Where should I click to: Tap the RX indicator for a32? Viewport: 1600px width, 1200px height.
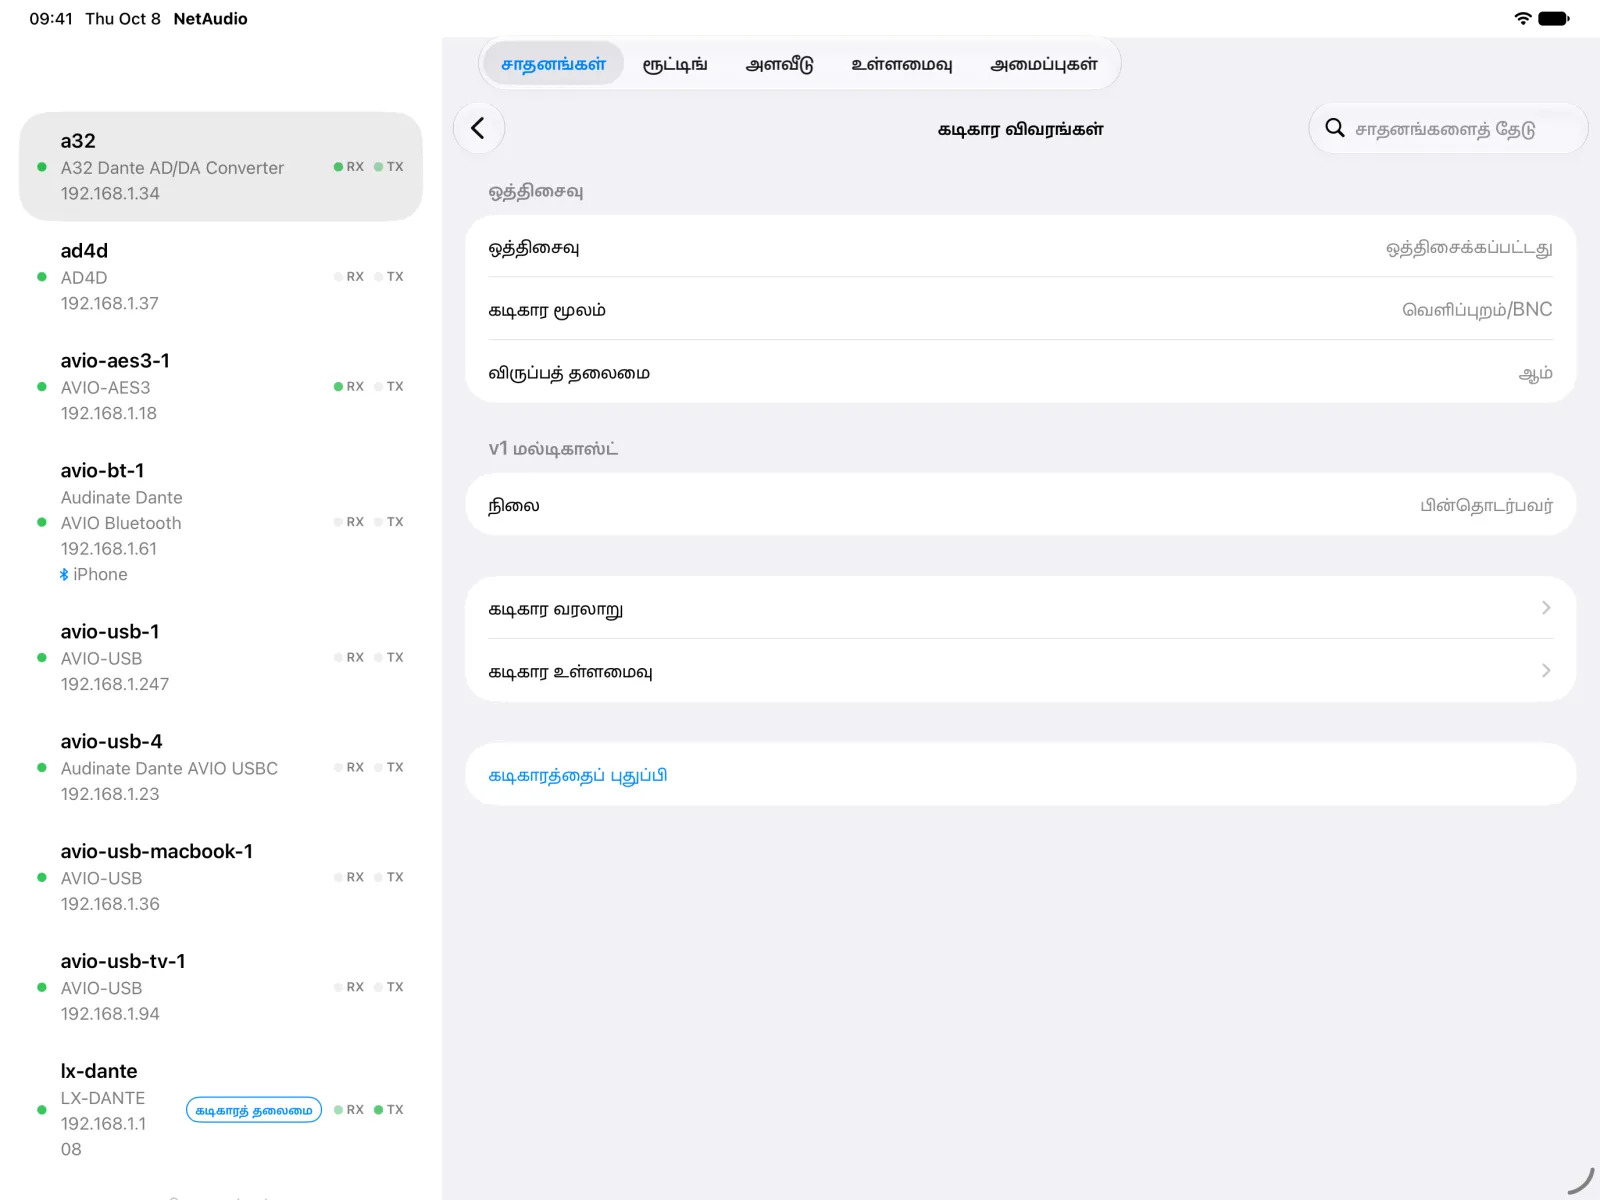pos(349,167)
